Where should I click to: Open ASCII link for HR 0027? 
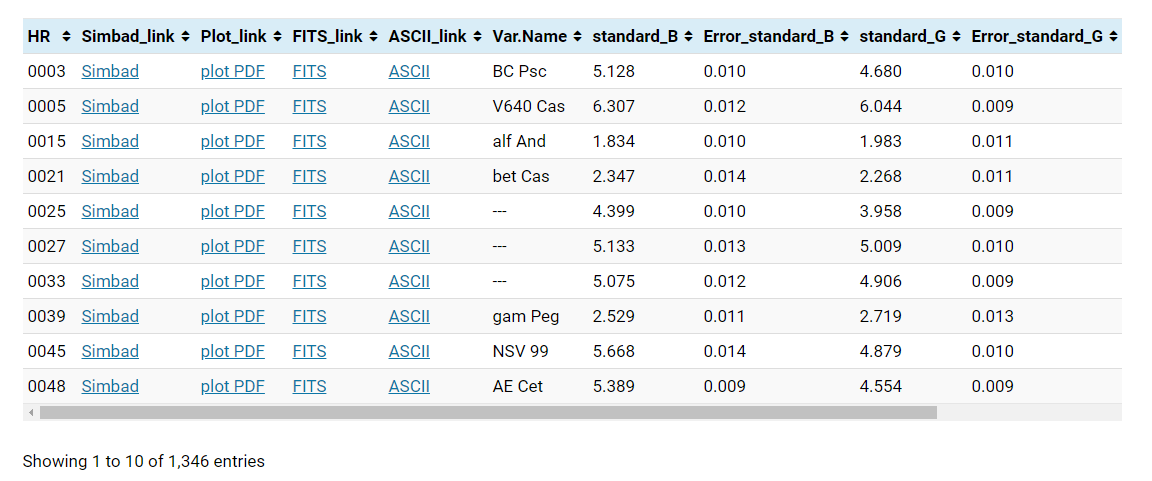pyautogui.click(x=409, y=247)
